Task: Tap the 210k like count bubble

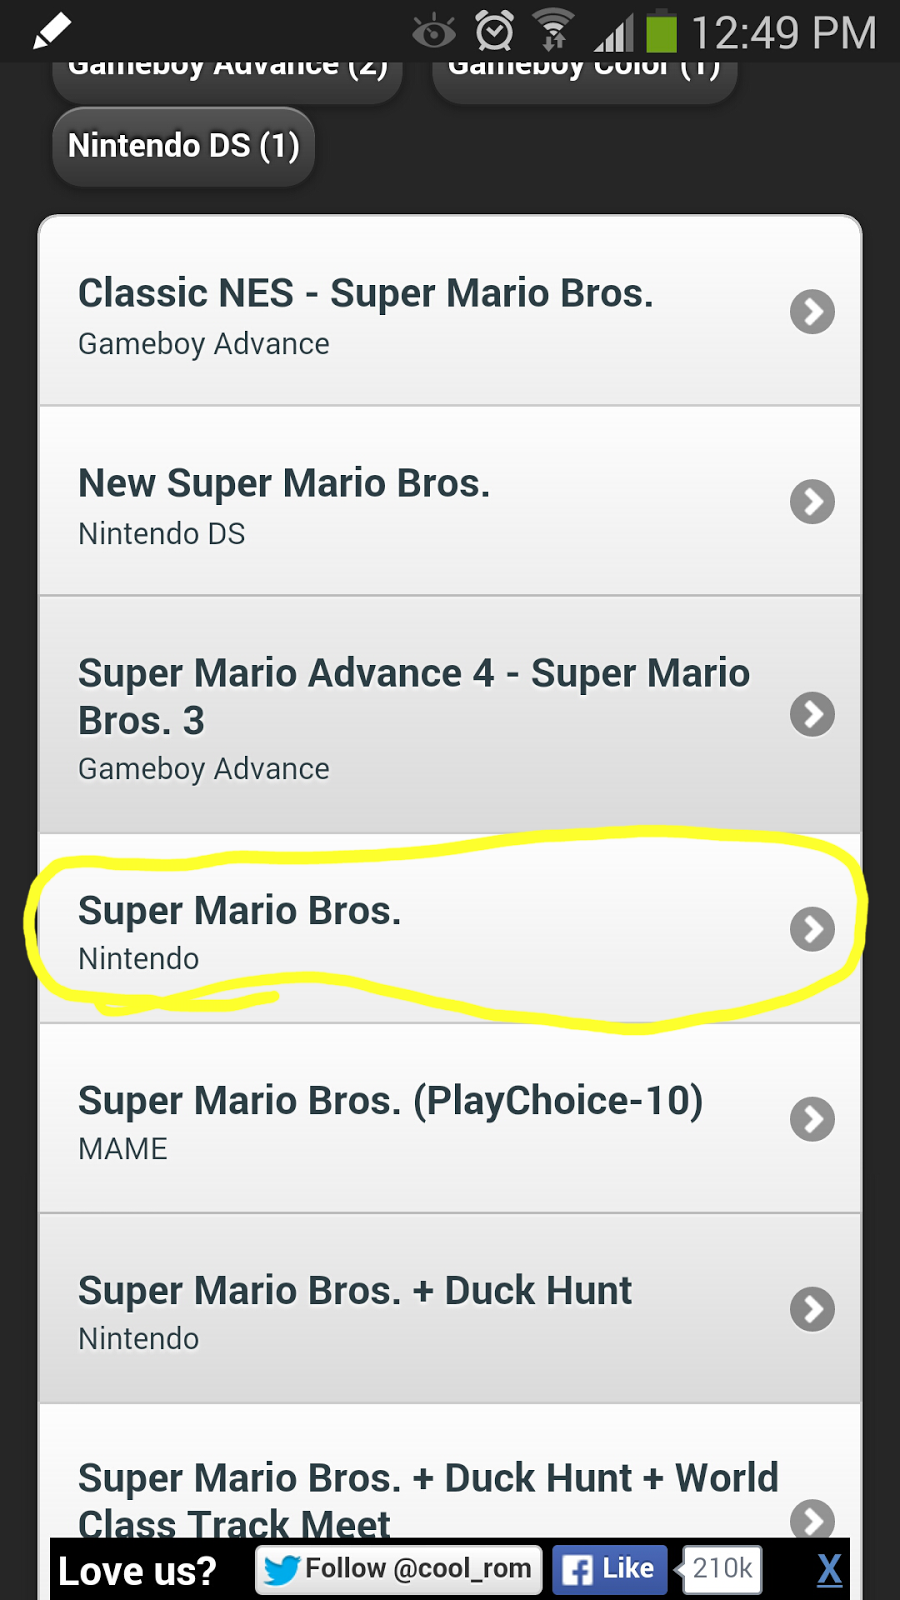Action: (722, 1569)
